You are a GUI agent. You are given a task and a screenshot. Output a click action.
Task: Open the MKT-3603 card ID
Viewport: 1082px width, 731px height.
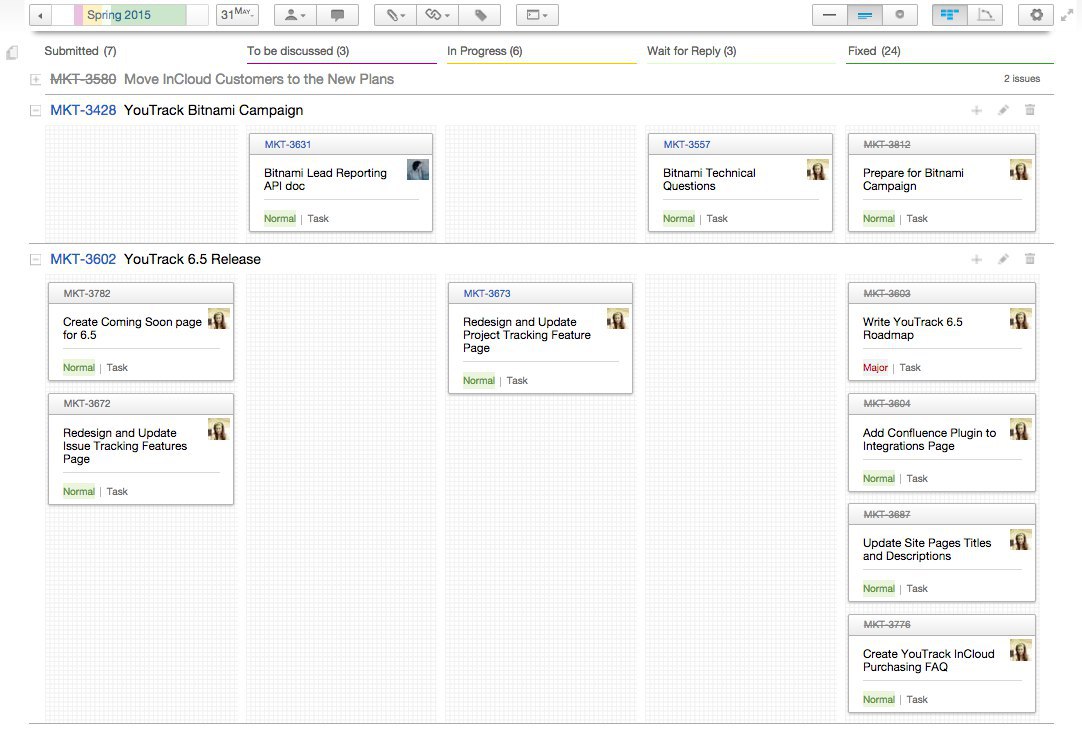coord(887,293)
